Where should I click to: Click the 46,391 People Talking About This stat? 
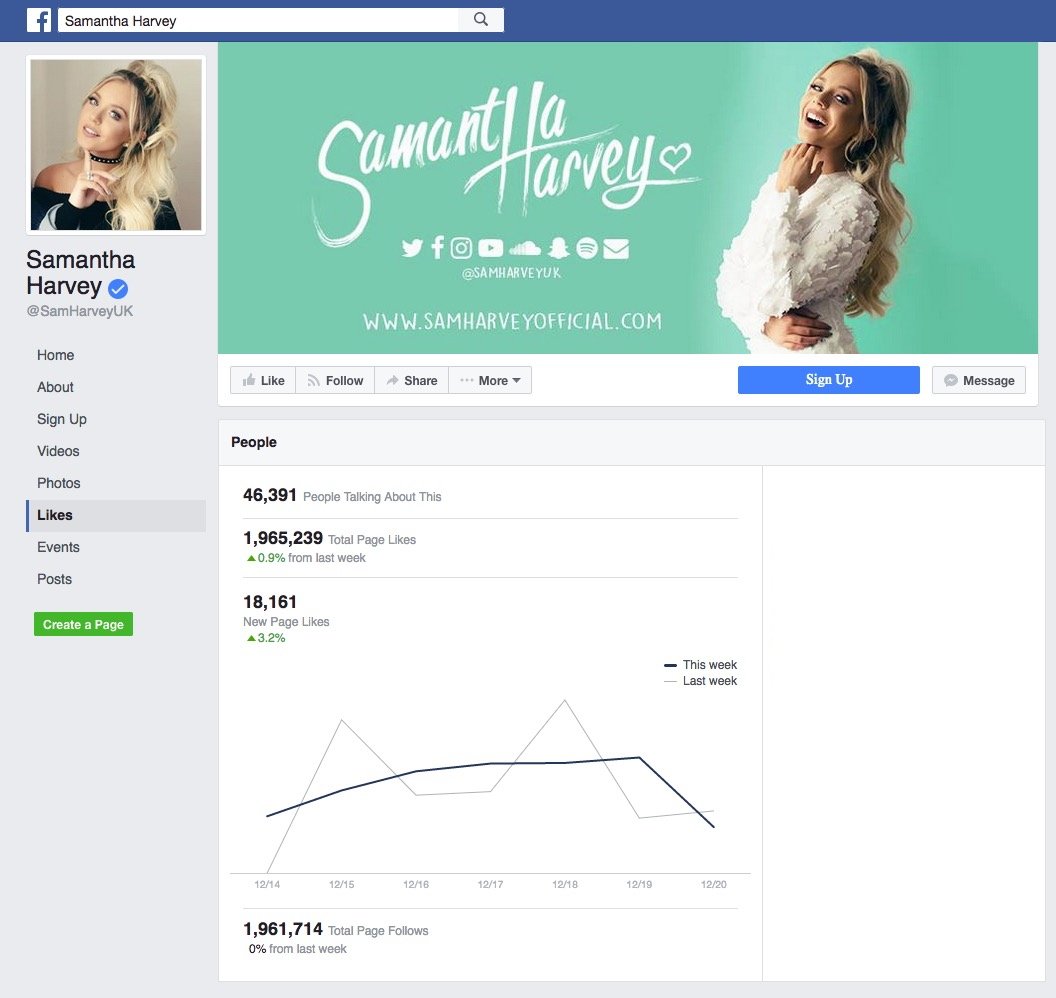[x=342, y=496]
